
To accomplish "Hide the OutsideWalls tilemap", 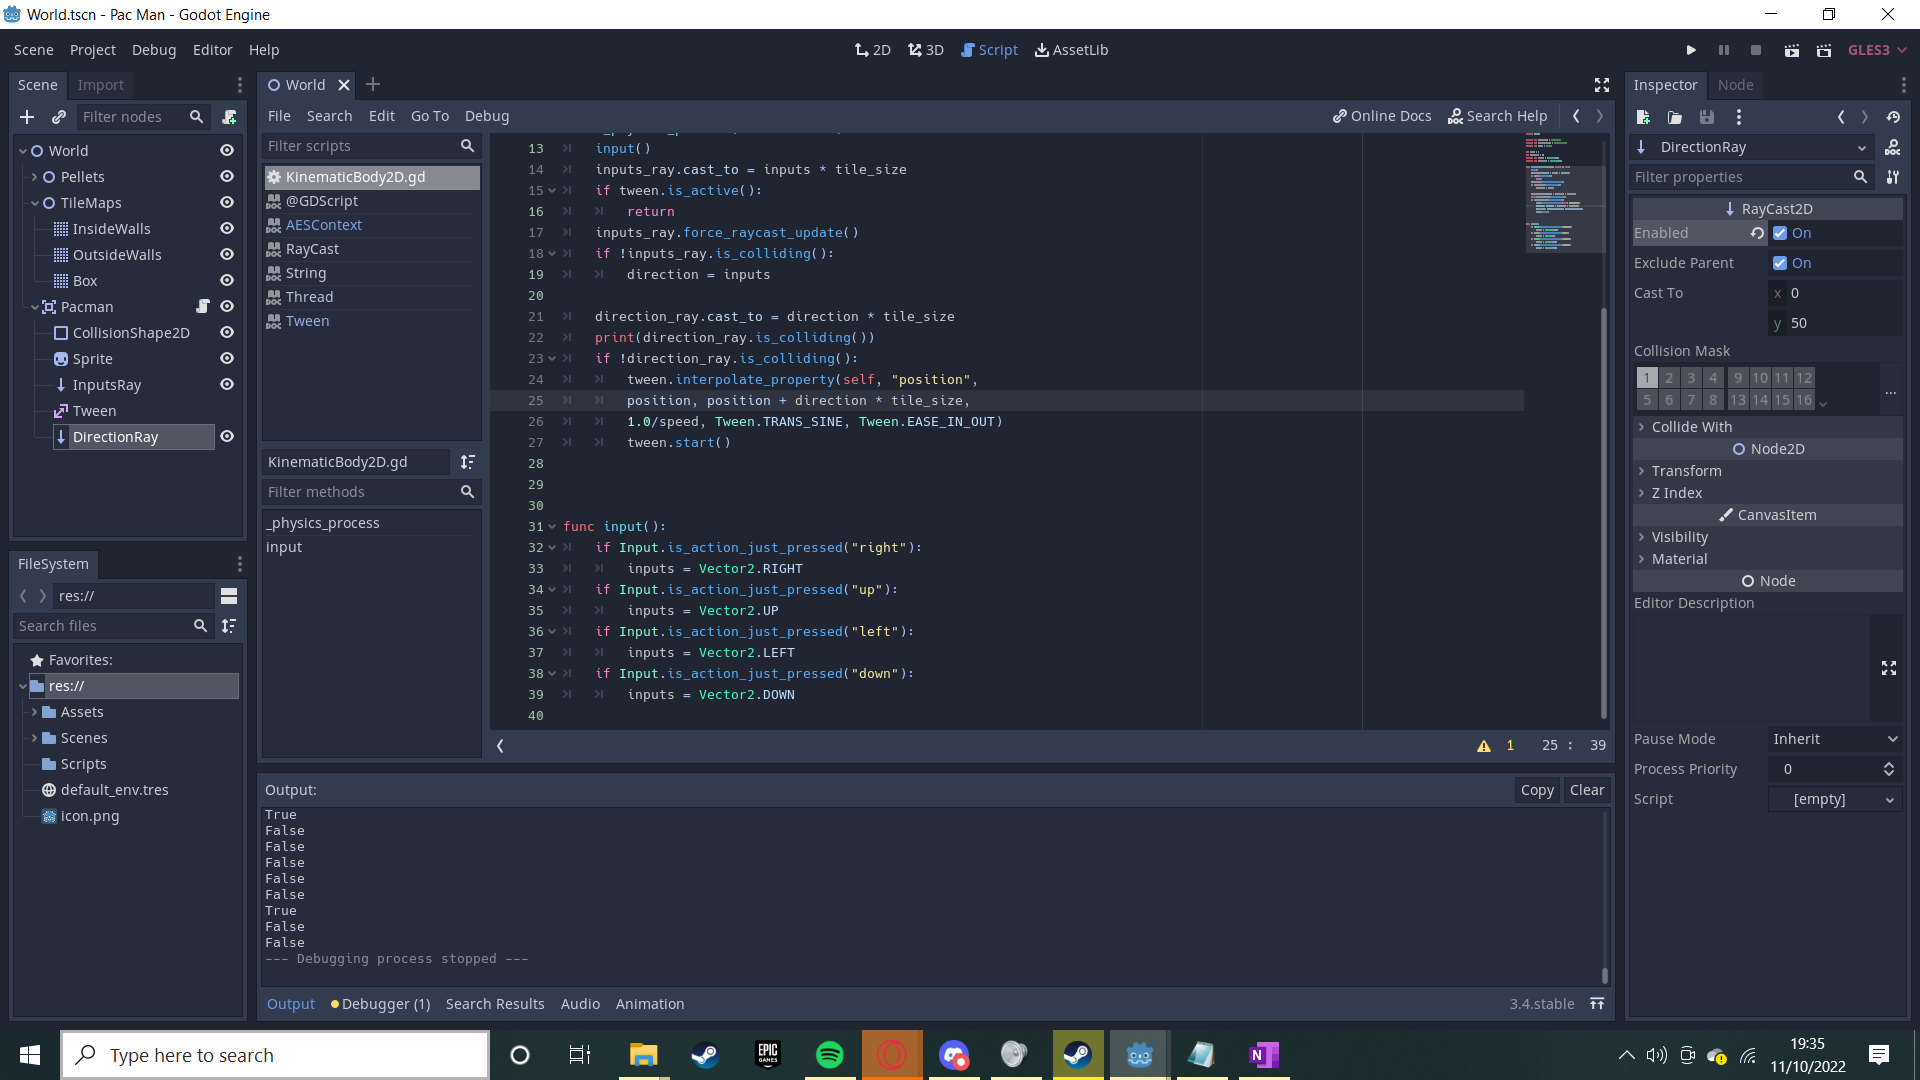I will pyautogui.click(x=227, y=255).
